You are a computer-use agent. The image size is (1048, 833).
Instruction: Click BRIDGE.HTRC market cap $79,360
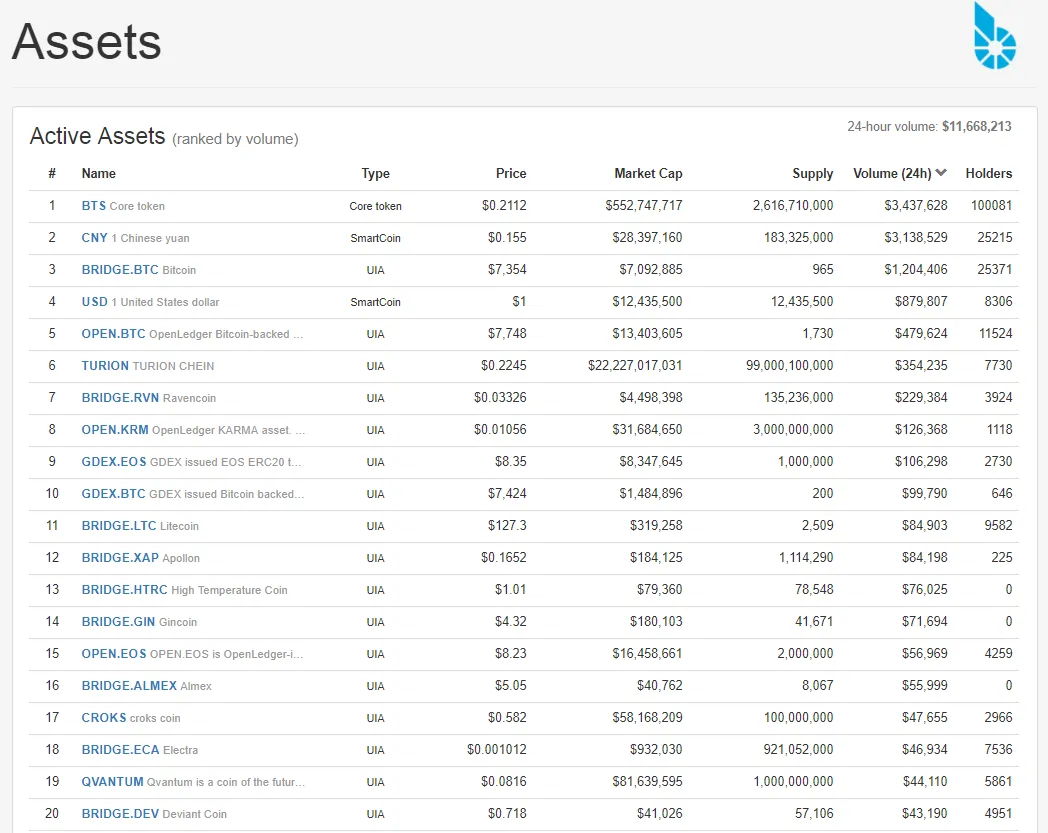tap(660, 590)
